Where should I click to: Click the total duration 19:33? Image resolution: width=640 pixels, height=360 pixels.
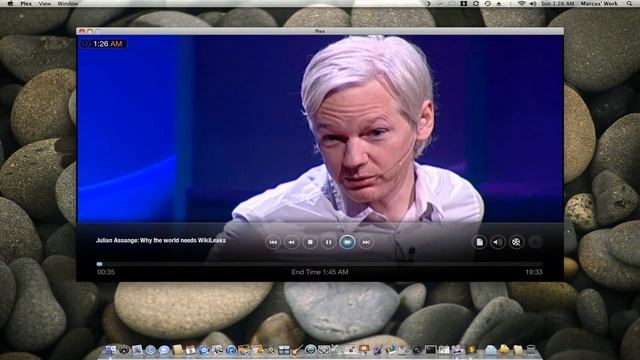pyautogui.click(x=534, y=272)
